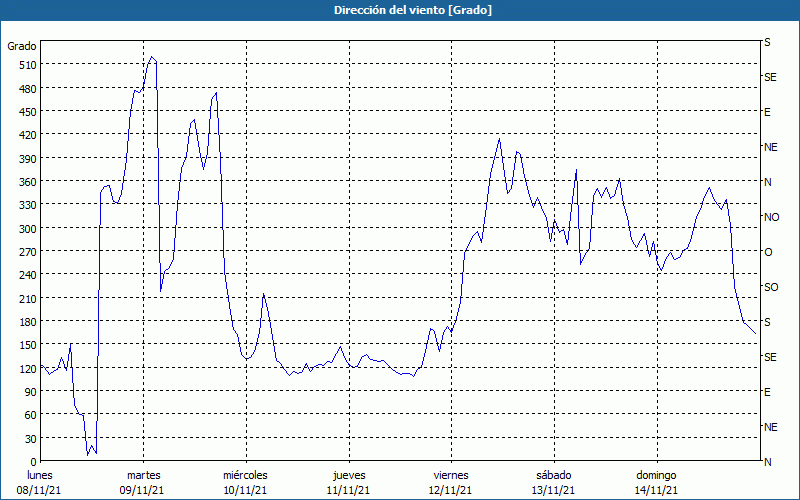800x500 pixels.
Task: Click the 'domingo' day label
Action: [x=656, y=475]
